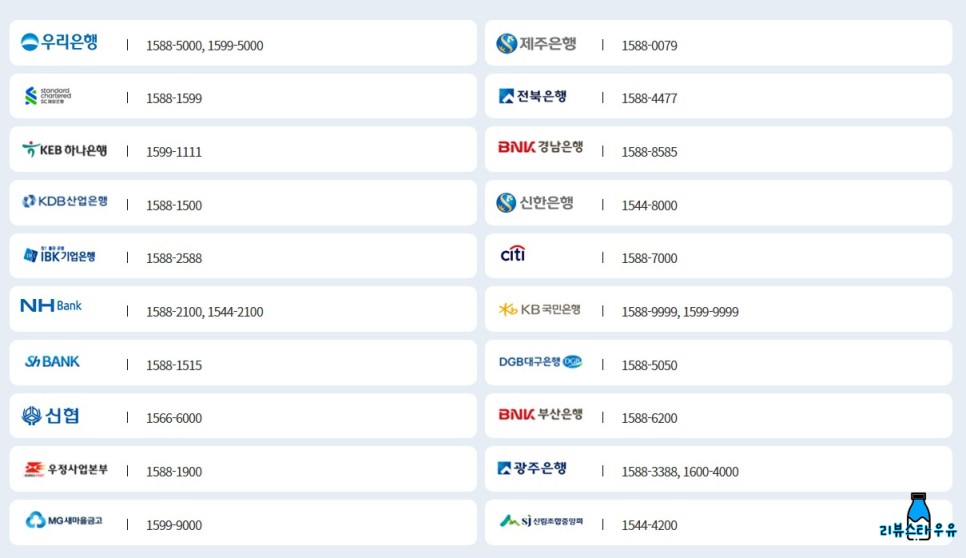Click the phone number 1588-4477

pyautogui.click(x=649, y=99)
